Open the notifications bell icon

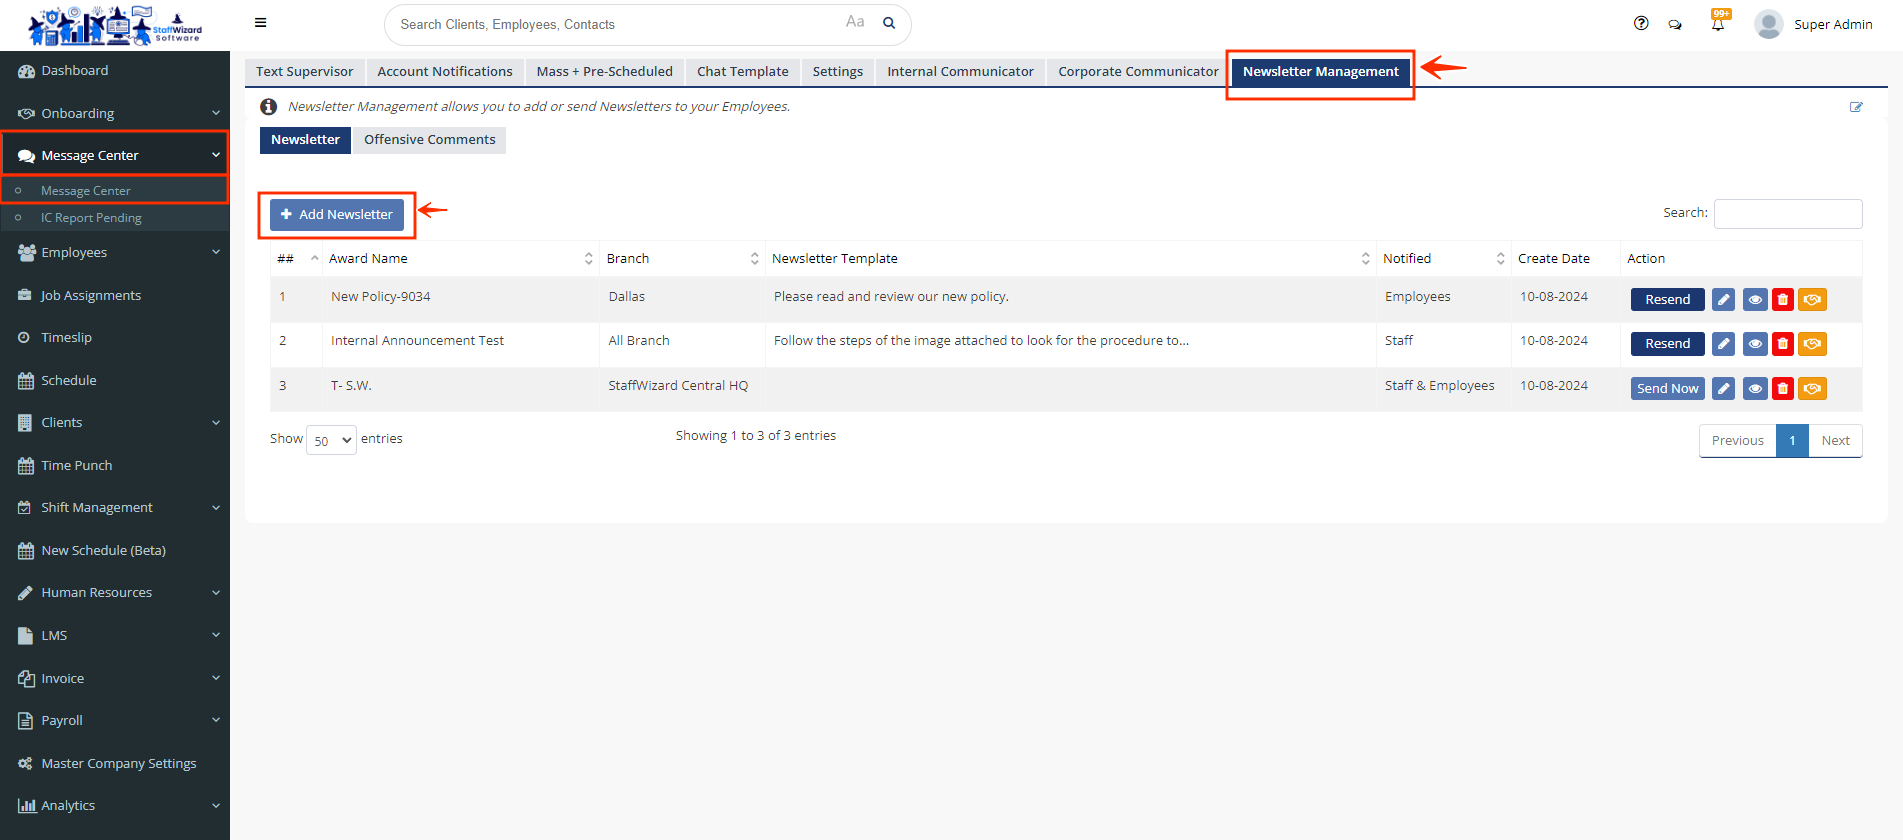[x=1718, y=25]
